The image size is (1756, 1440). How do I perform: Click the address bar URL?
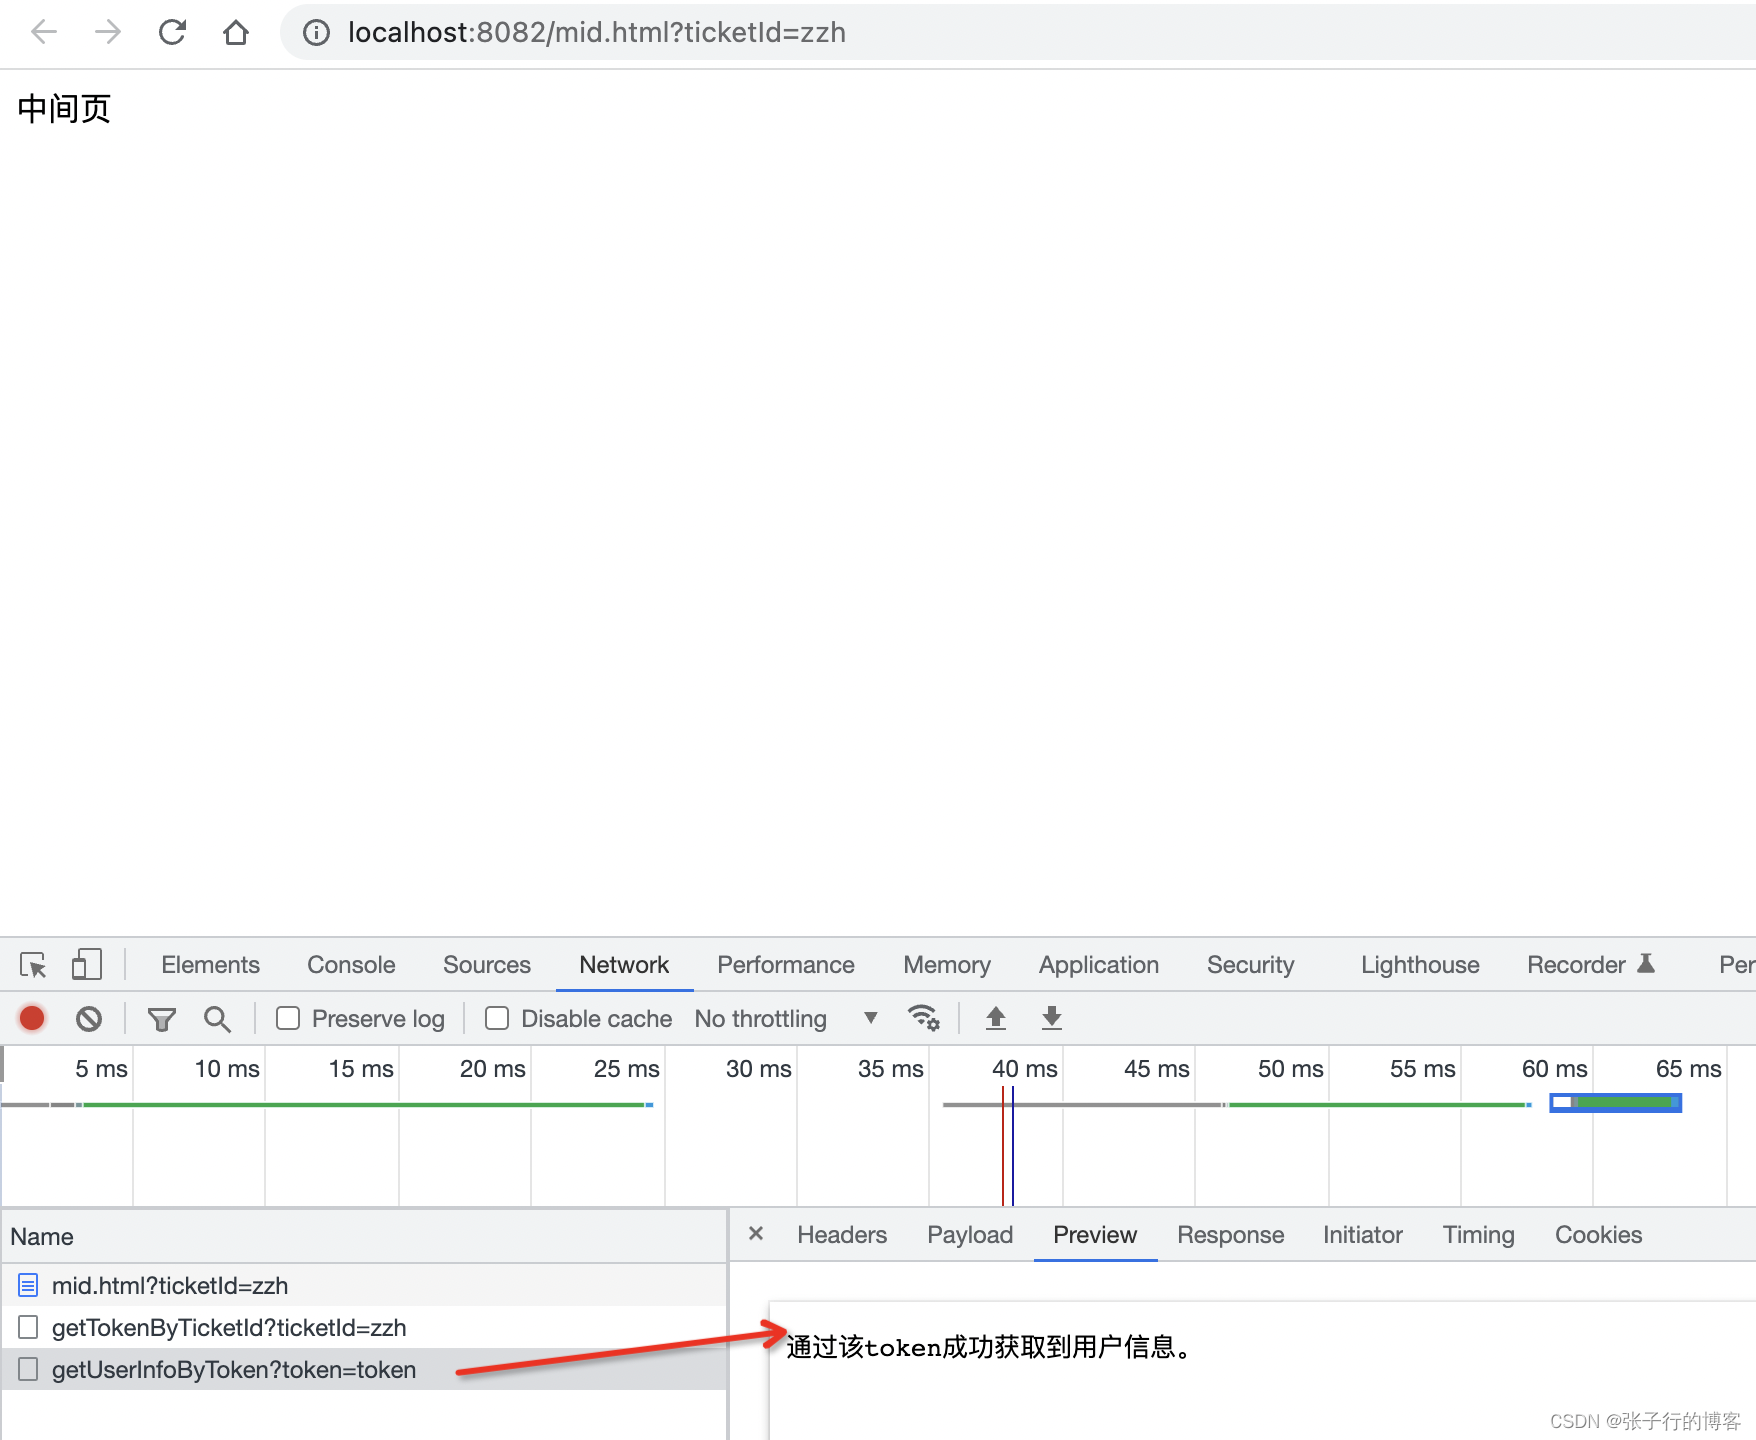[596, 33]
